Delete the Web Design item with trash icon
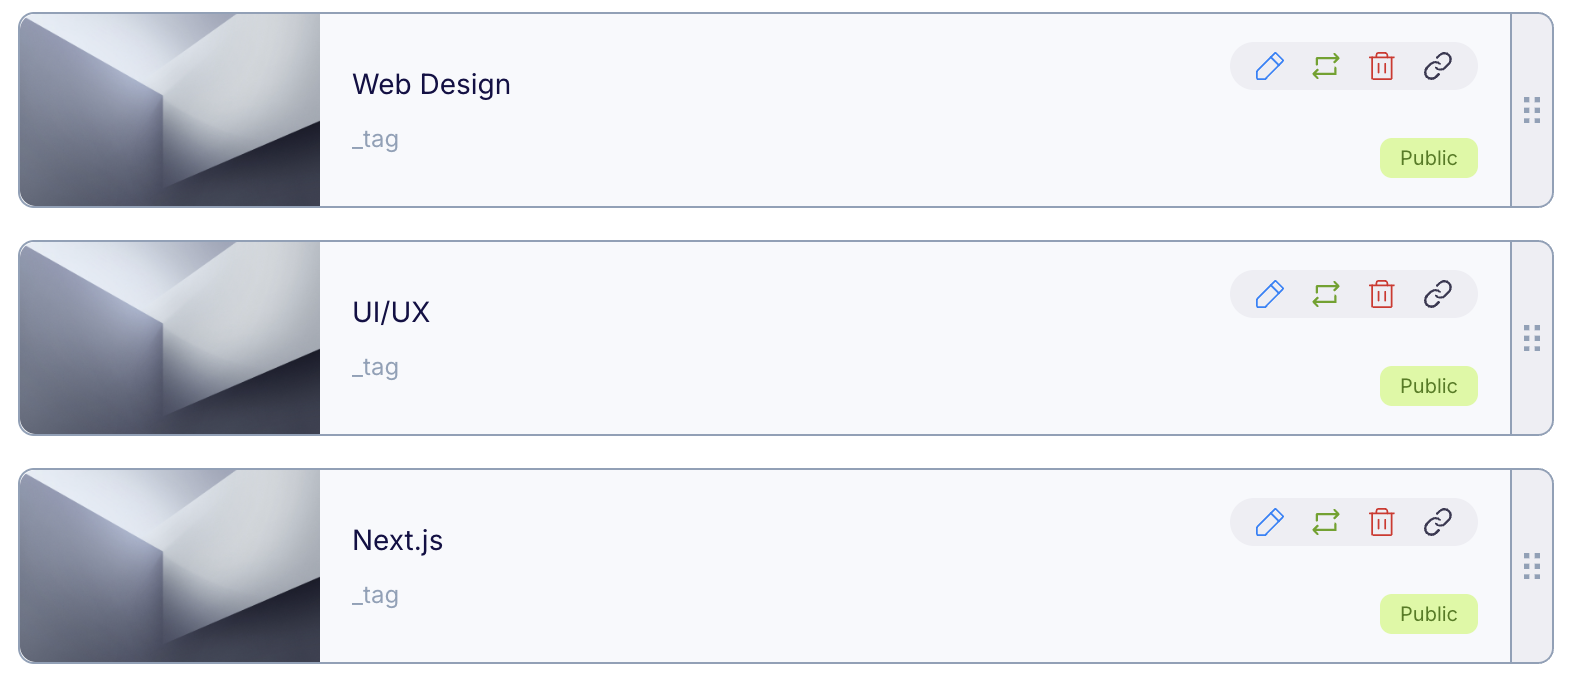Viewport: 1578px width, 681px height. click(x=1382, y=66)
